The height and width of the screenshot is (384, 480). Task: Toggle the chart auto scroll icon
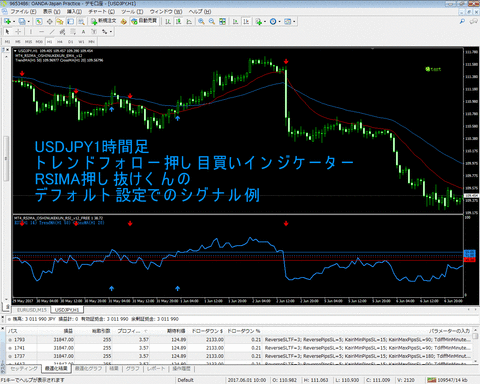click(x=235, y=21)
